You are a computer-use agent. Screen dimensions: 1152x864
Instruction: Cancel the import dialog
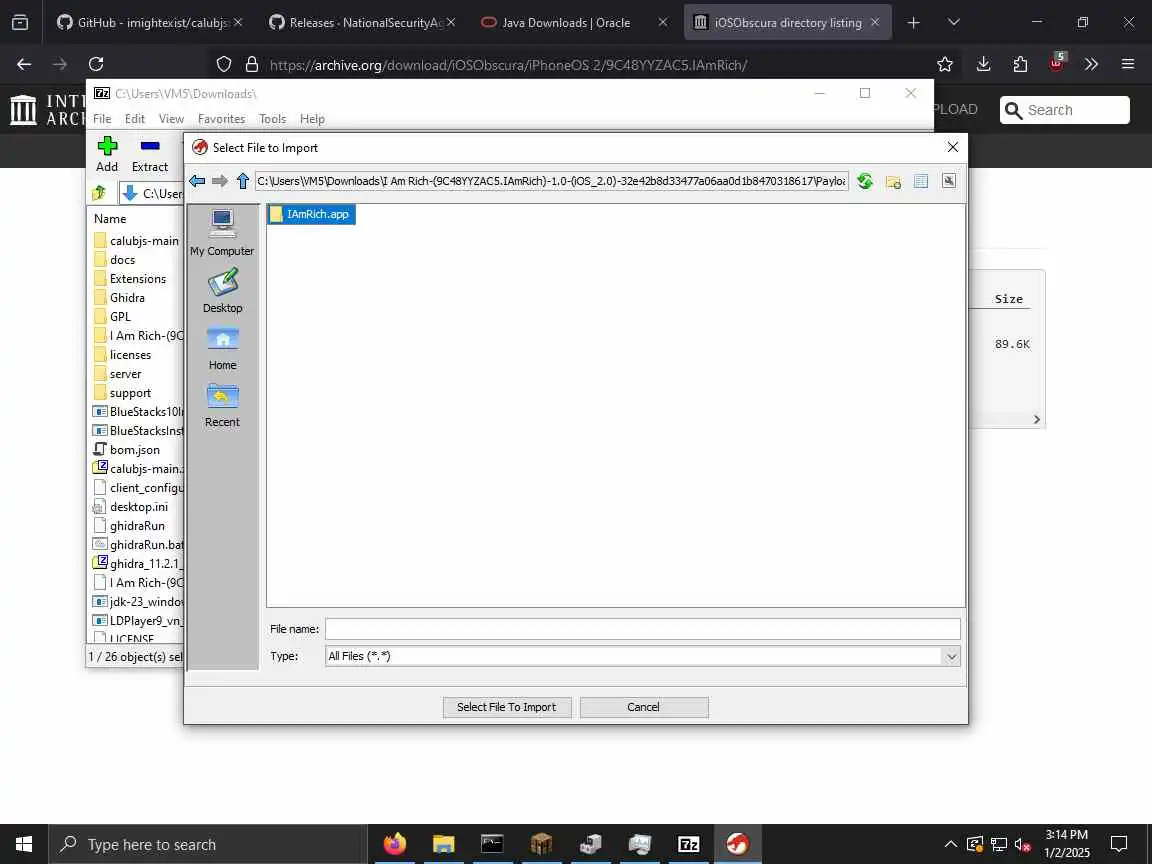(x=644, y=707)
